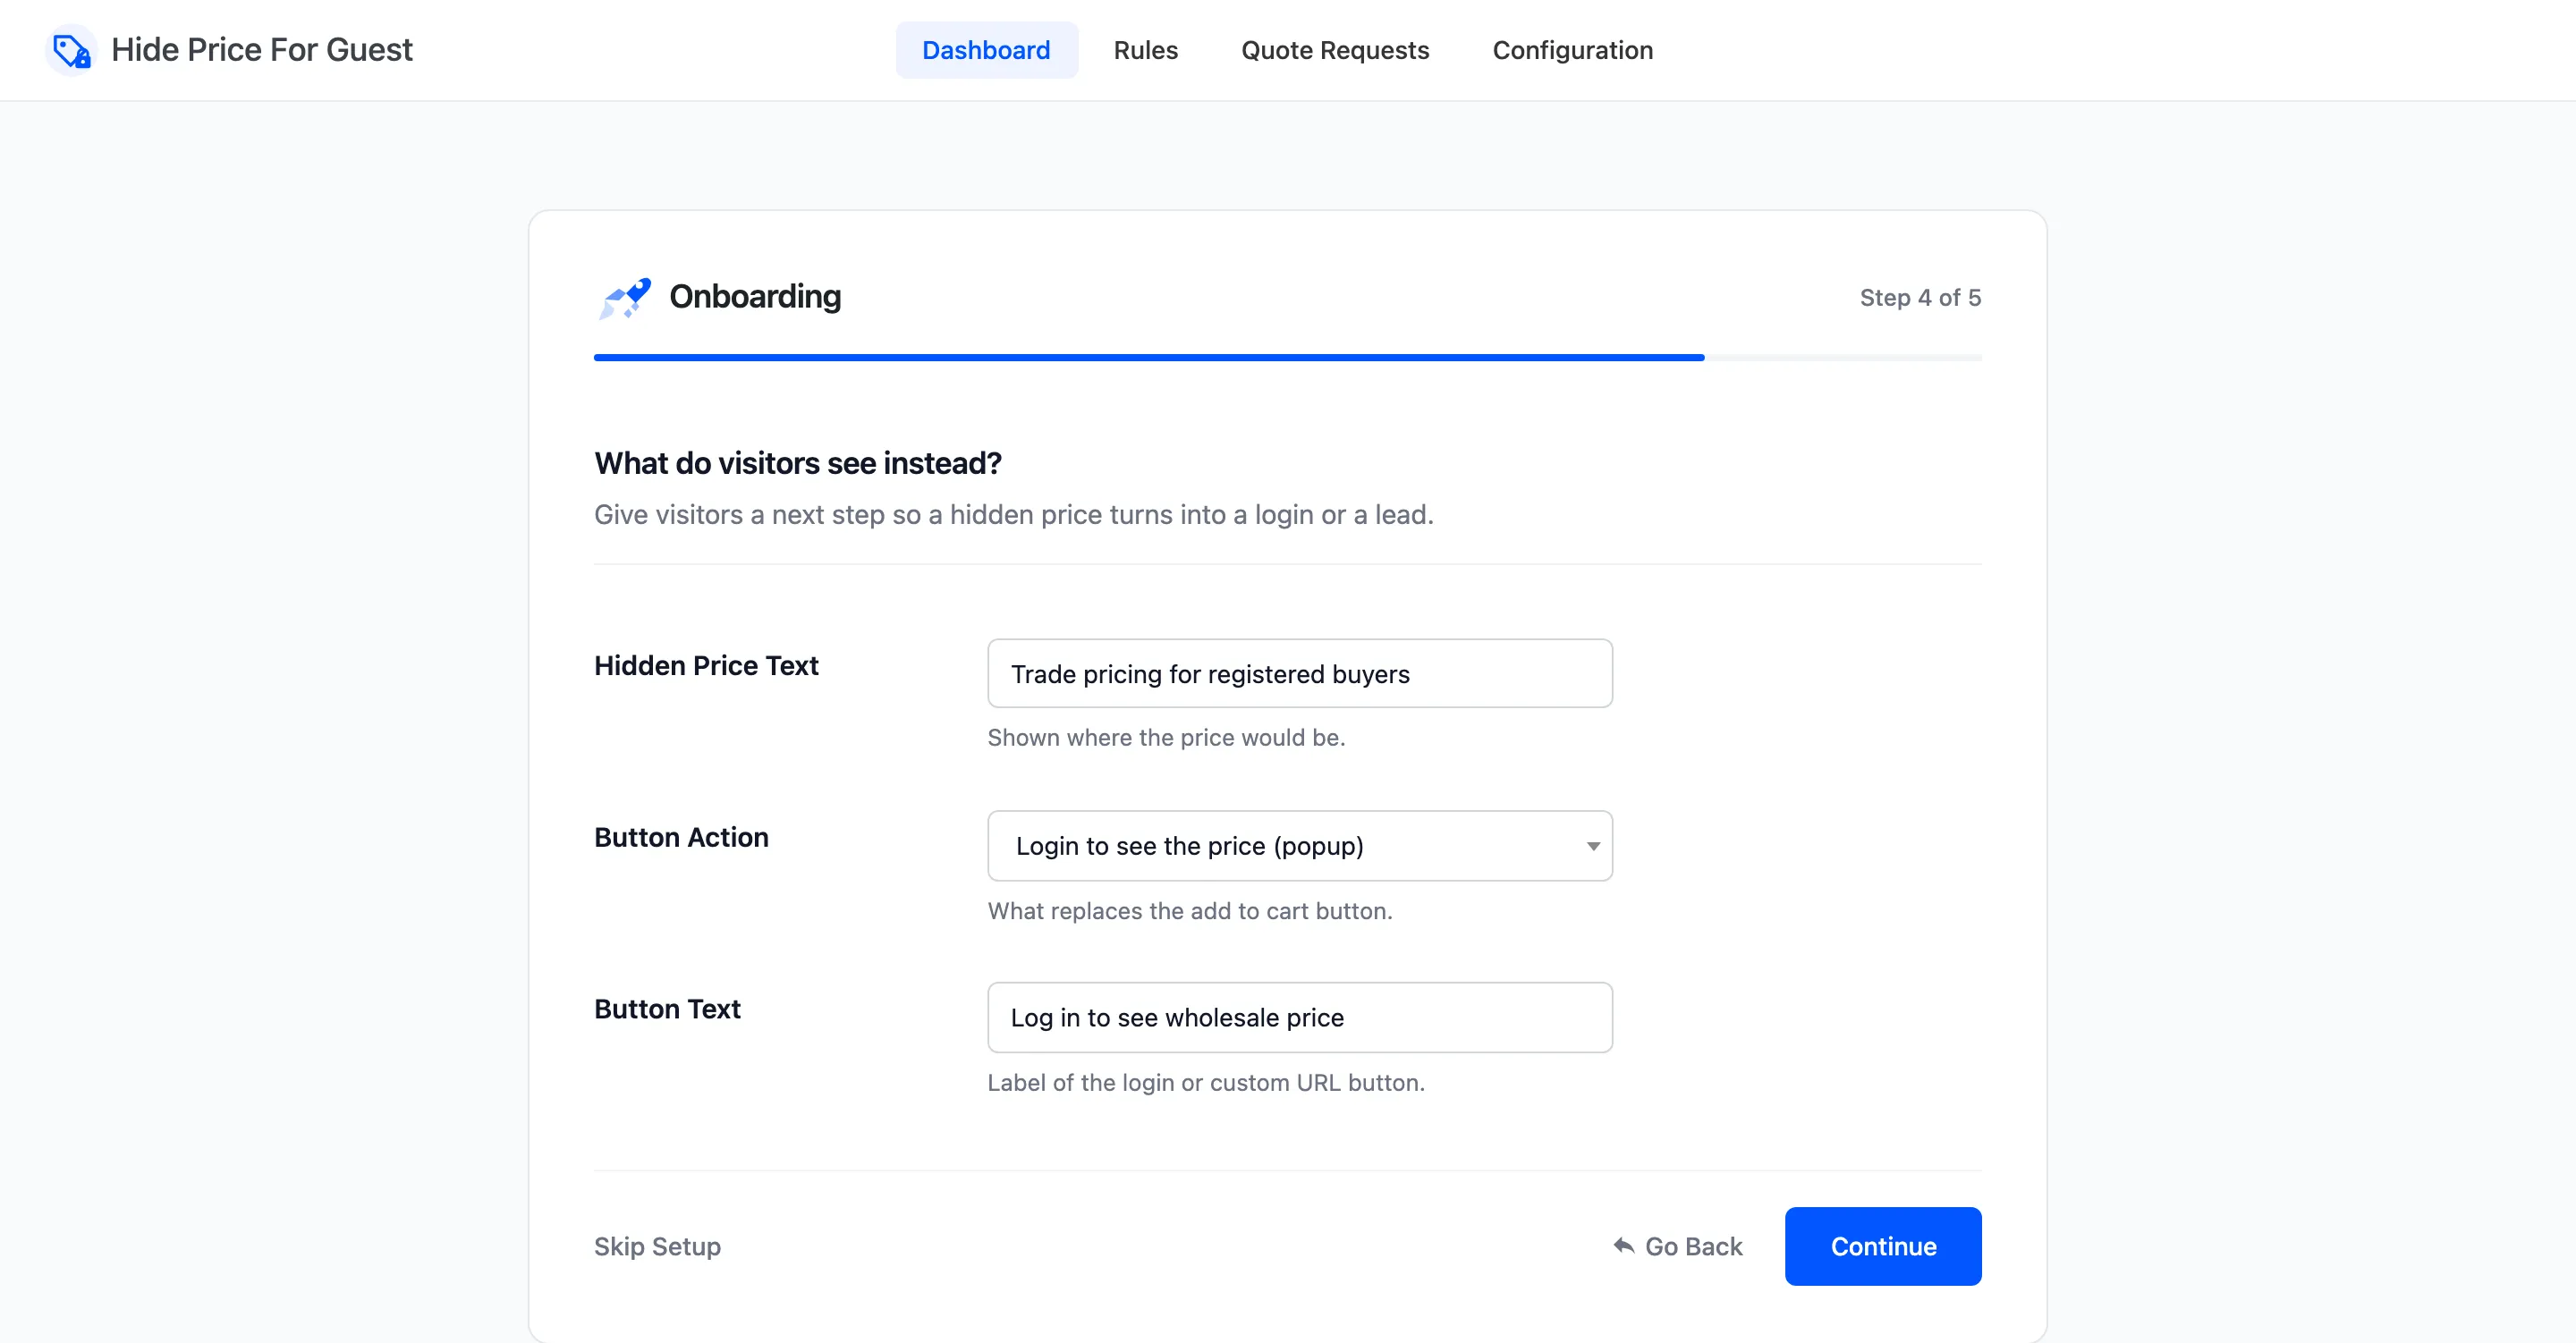
Task: Select Skip Setup link
Action: [657, 1246]
